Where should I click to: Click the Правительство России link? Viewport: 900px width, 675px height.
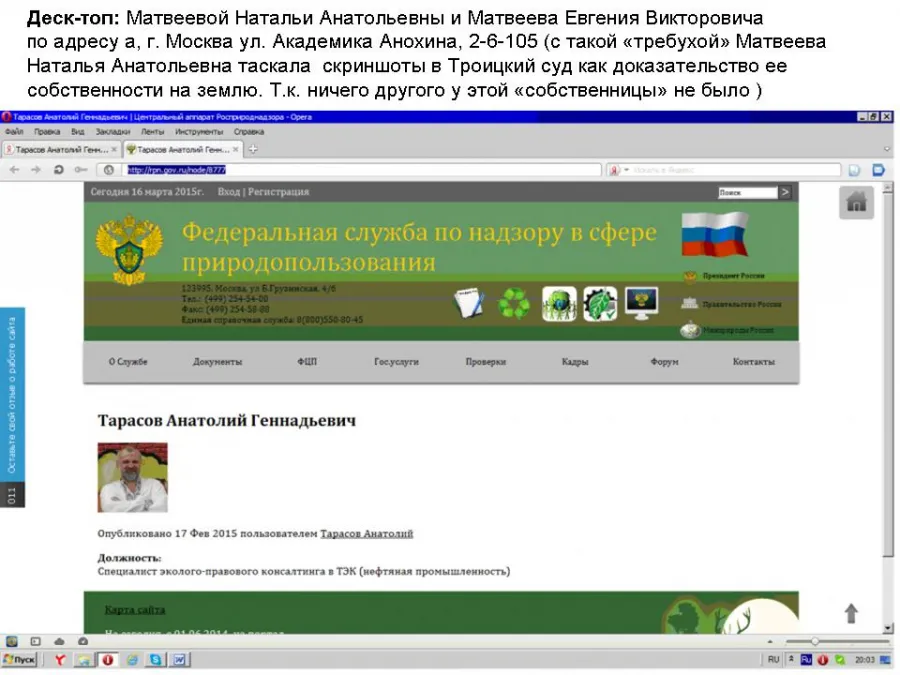[742, 304]
